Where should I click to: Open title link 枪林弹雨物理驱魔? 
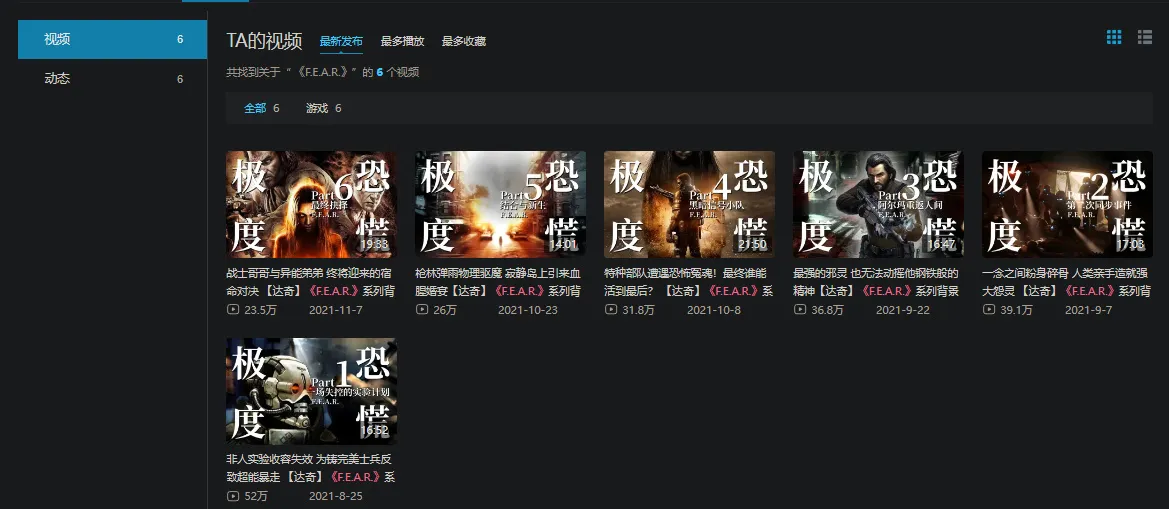pyautogui.click(x=499, y=282)
